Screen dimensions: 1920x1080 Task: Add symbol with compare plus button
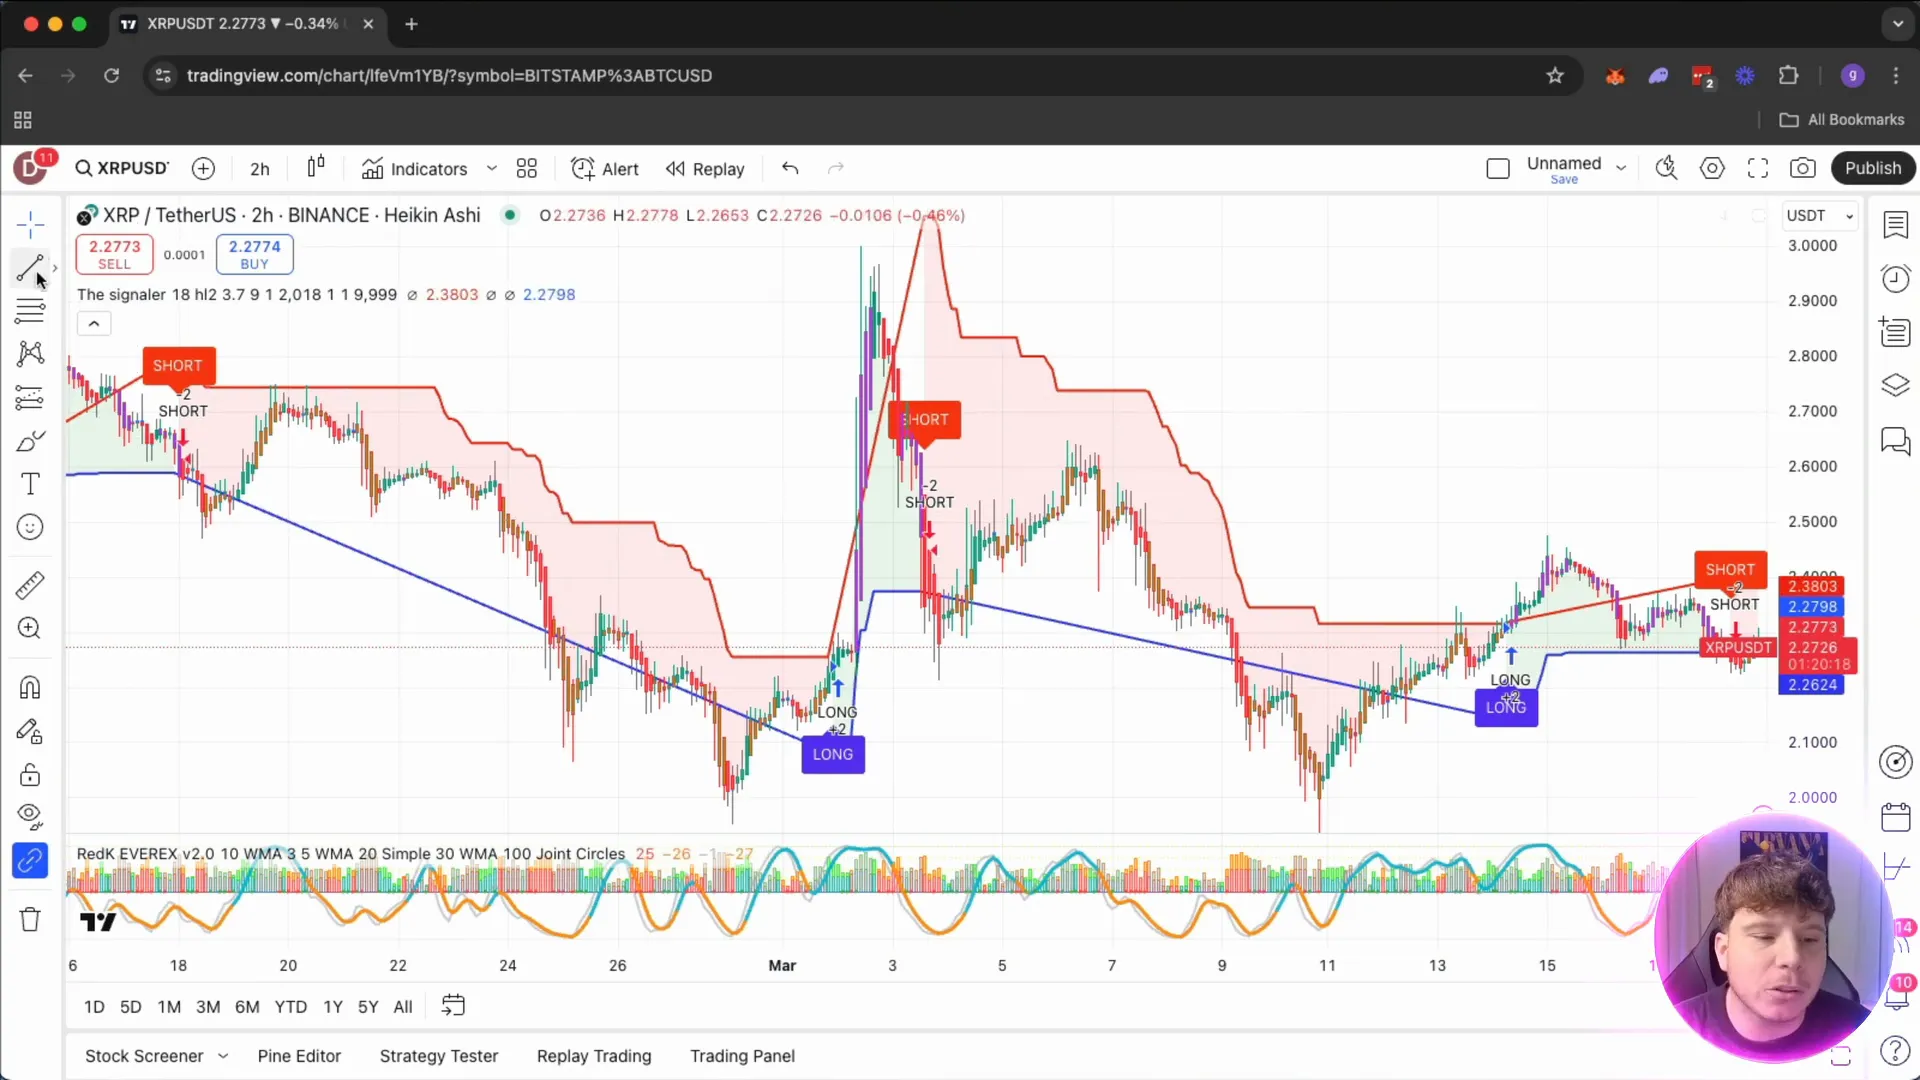click(203, 168)
